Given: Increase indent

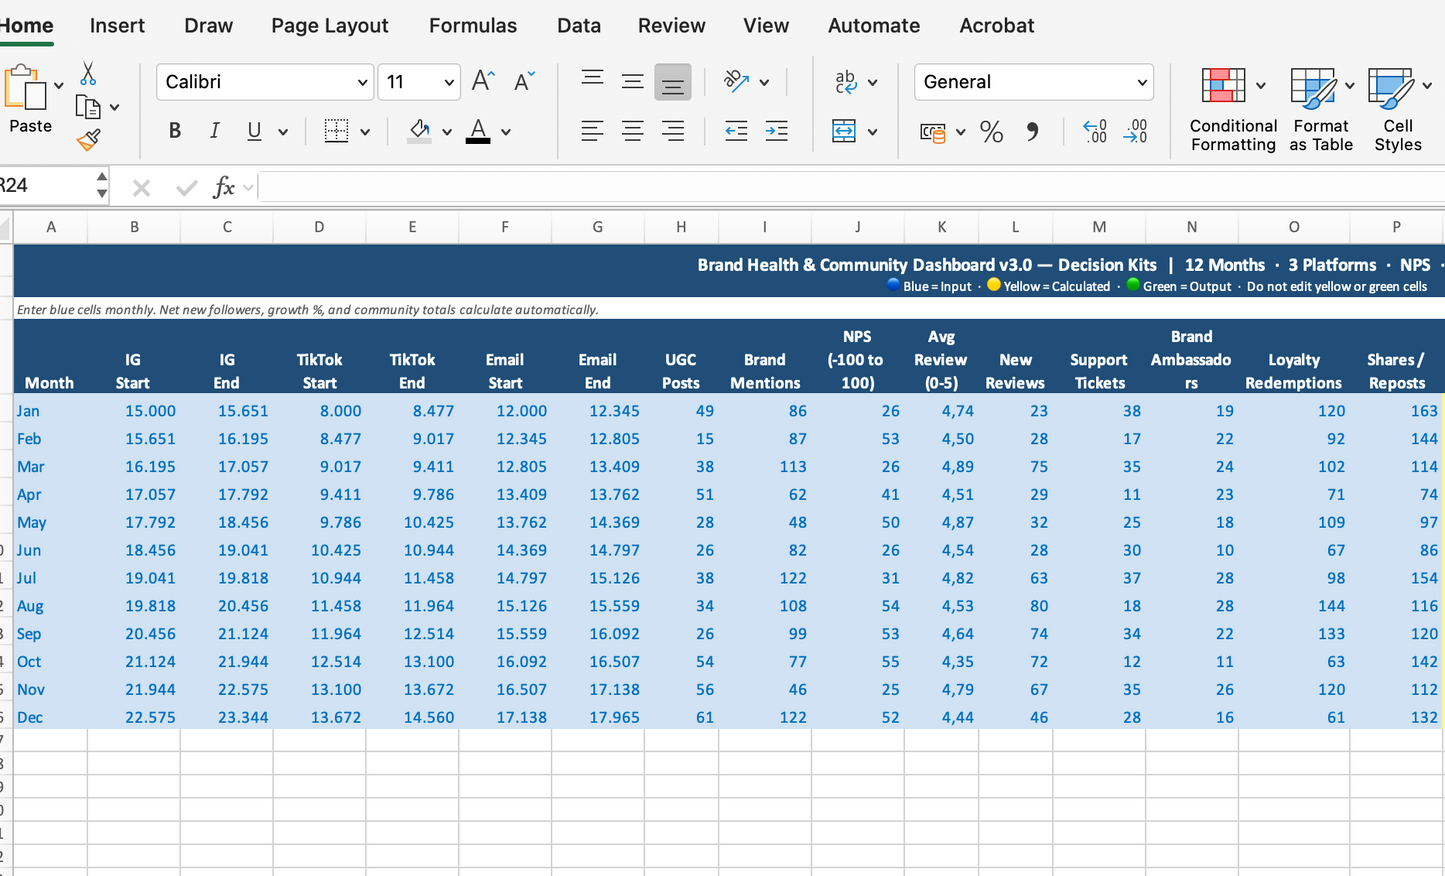Looking at the screenshot, I should (776, 130).
